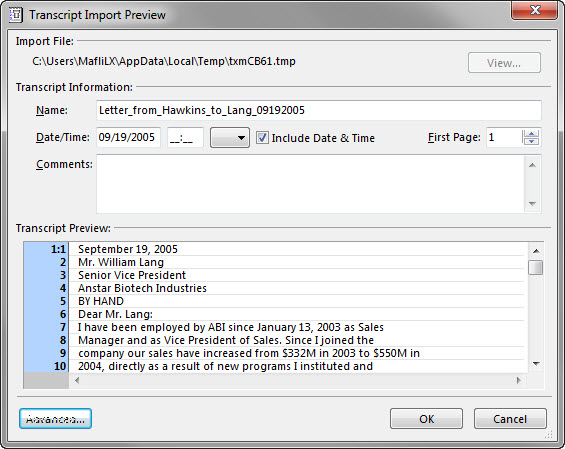Image resolution: width=565 pixels, height=449 pixels.
Task: Click the empty time input field
Action: [x=185, y=137]
